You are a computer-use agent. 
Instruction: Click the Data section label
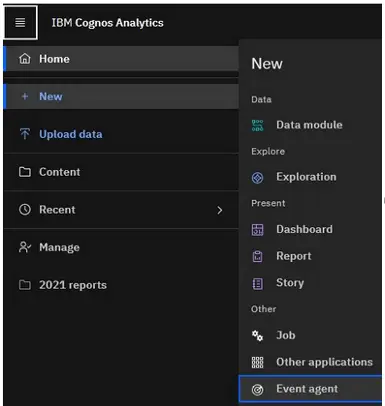[261, 99]
